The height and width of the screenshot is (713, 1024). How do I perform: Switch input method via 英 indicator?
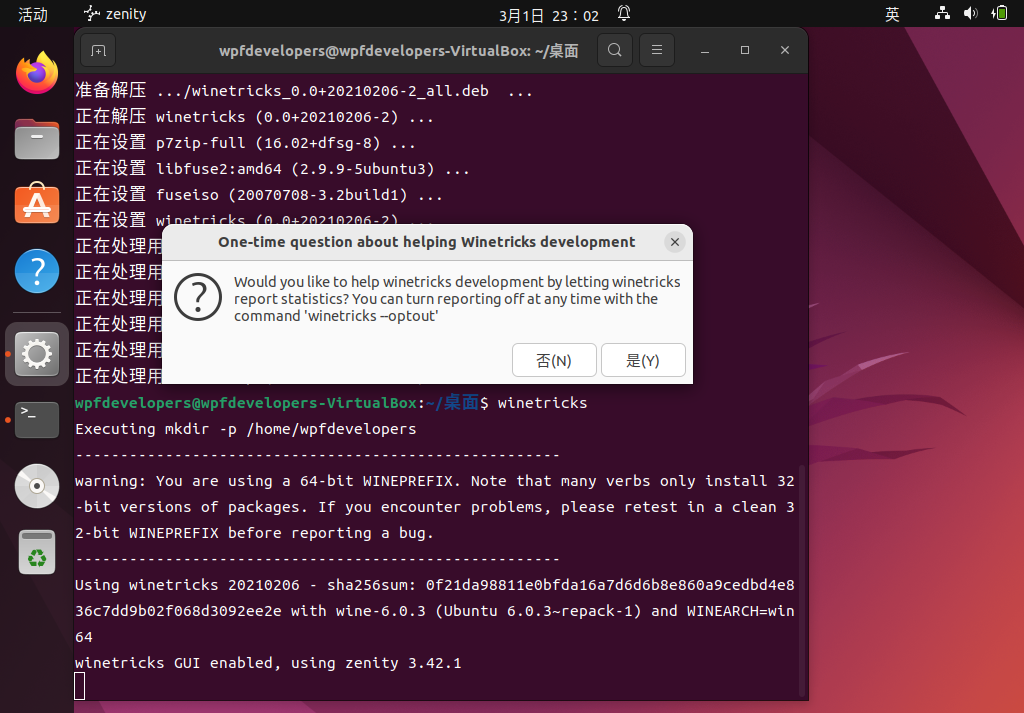pyautogui.click(x=892, y=14)
